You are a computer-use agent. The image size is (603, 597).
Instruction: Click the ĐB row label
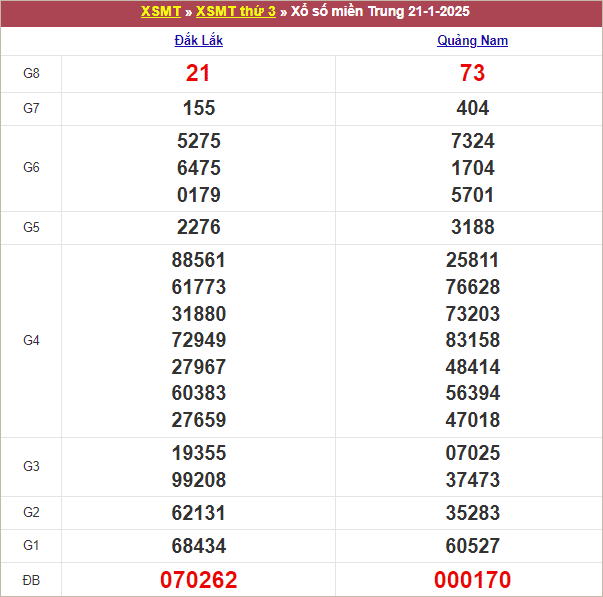click(x=31, y=580)
